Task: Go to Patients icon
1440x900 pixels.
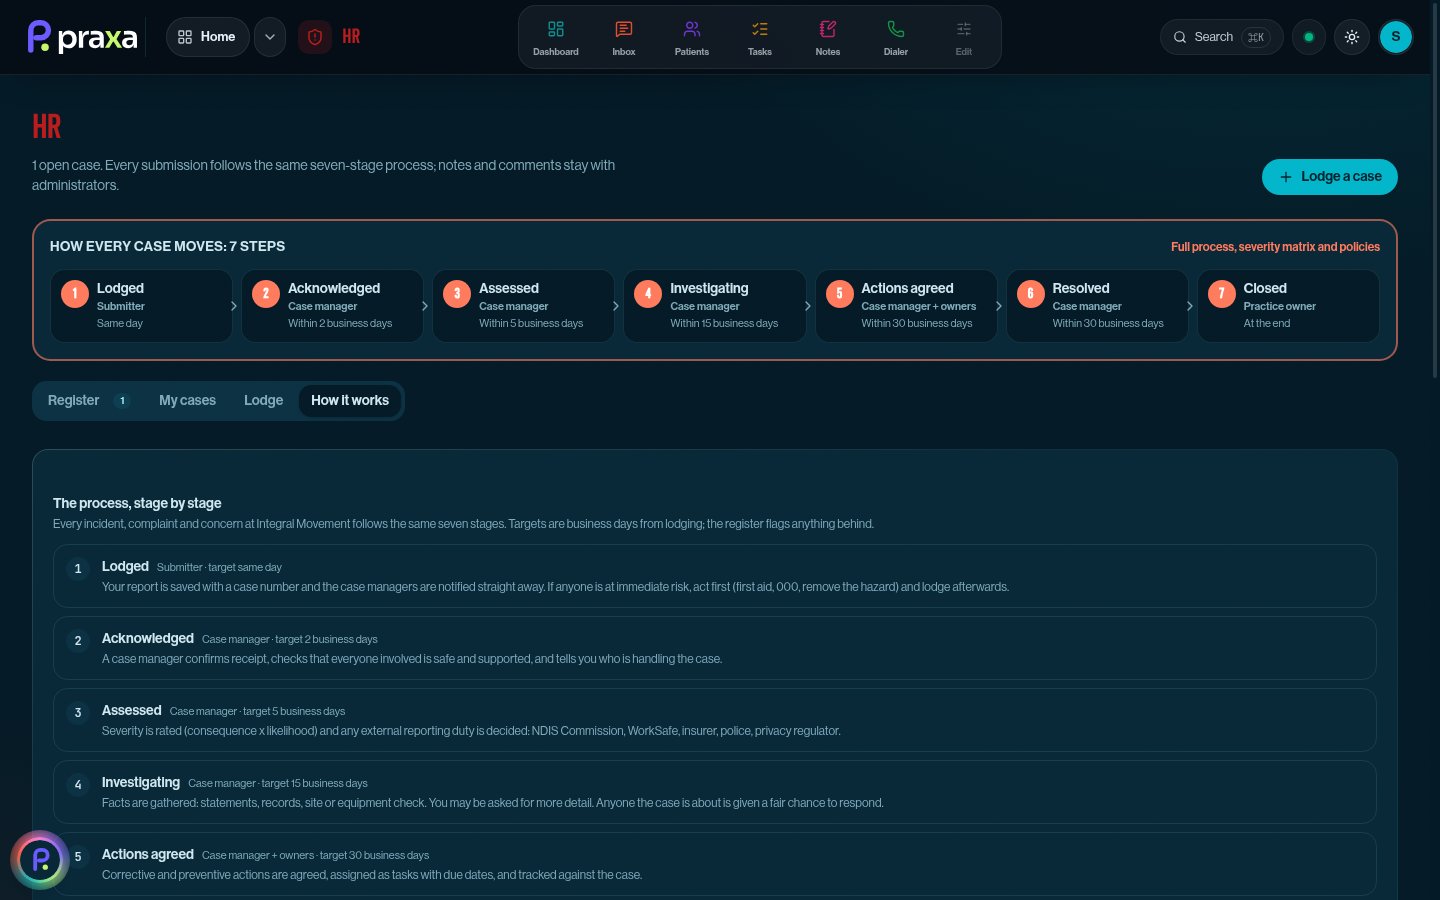Action: (692, 29)
